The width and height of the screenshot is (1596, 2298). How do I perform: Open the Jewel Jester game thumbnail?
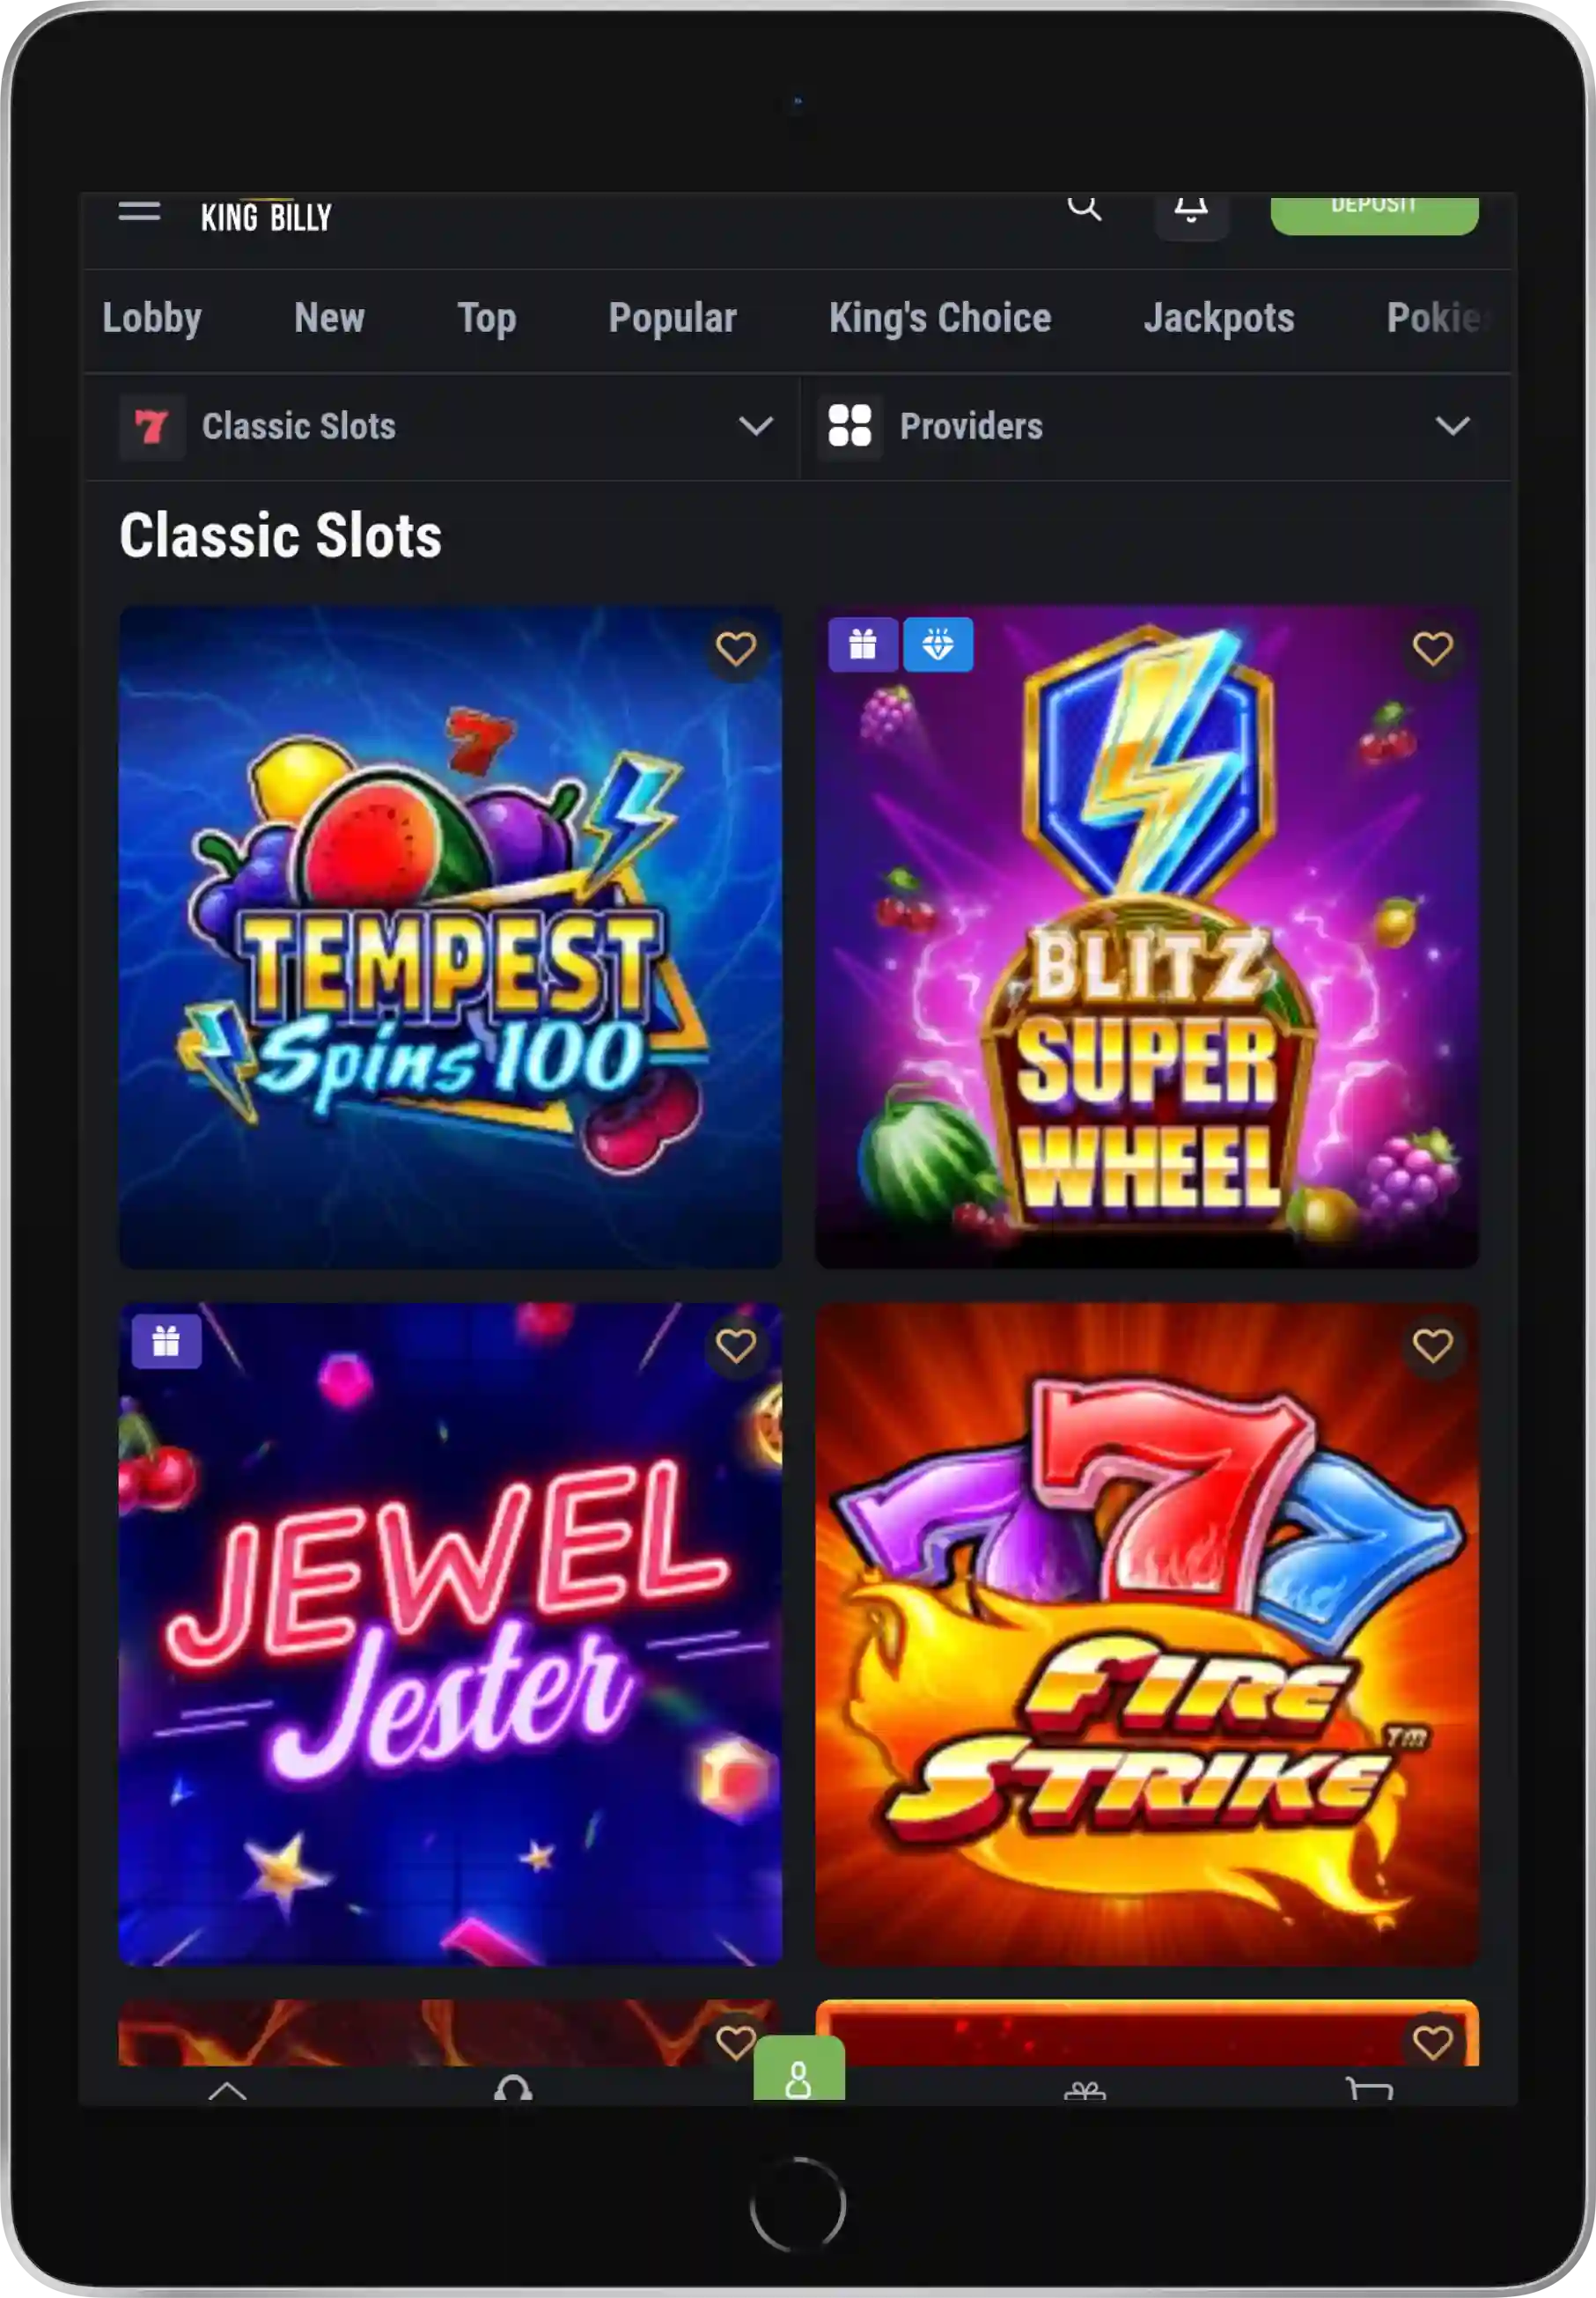pyautogui.click(x=450, y=1634)
